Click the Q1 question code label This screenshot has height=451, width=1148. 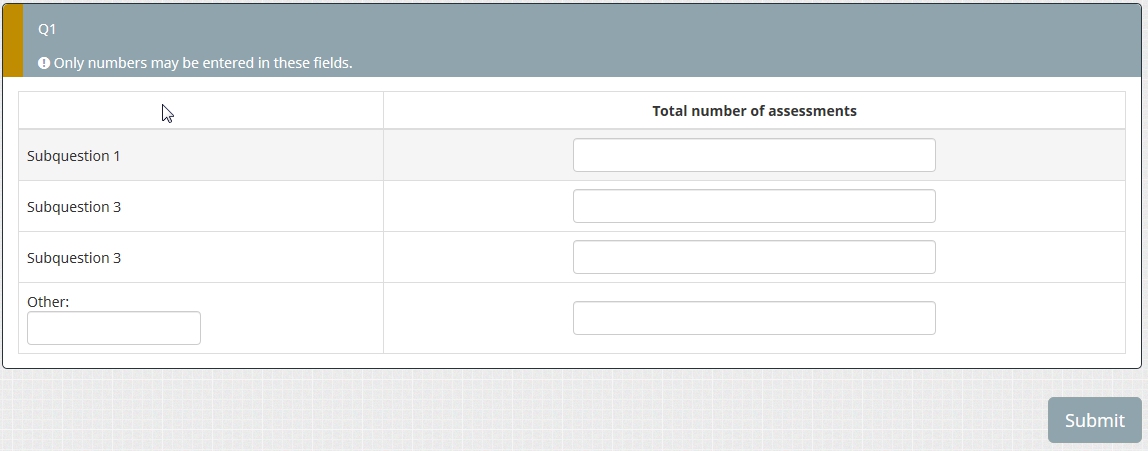tap(47, 29)
